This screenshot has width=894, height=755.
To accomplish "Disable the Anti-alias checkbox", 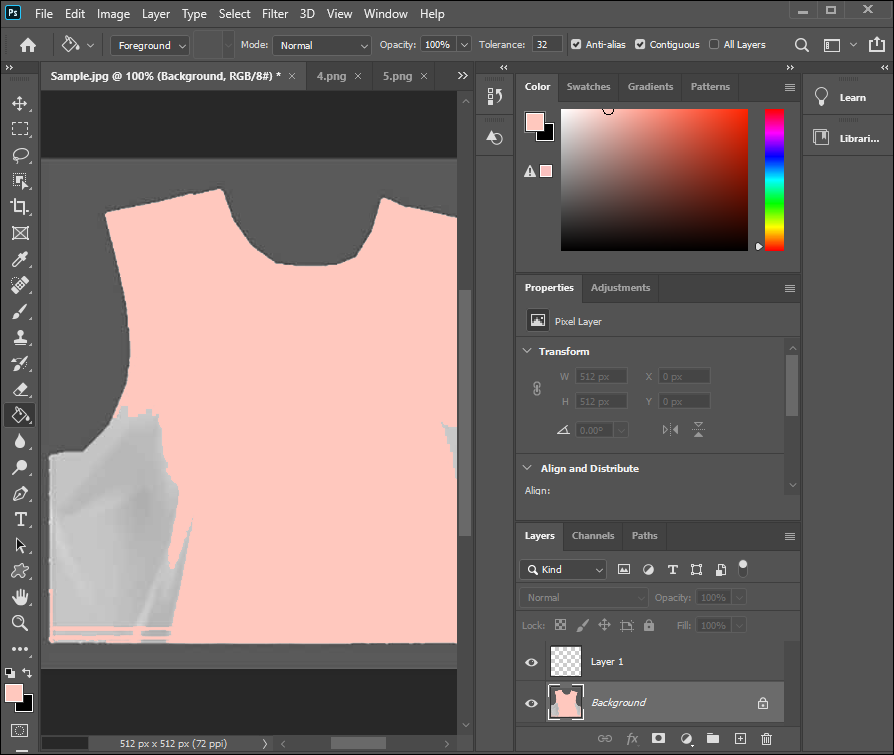I will pyautogui.click(x=576, y=45).
